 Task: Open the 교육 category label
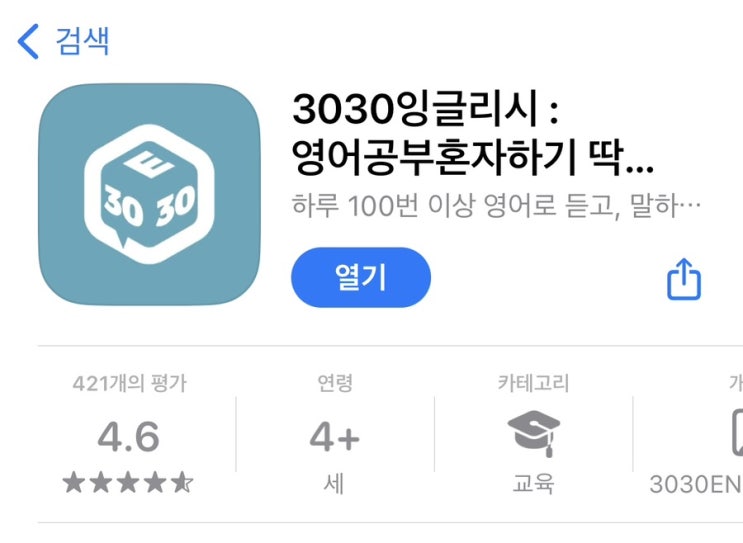(x=534, y=484)
